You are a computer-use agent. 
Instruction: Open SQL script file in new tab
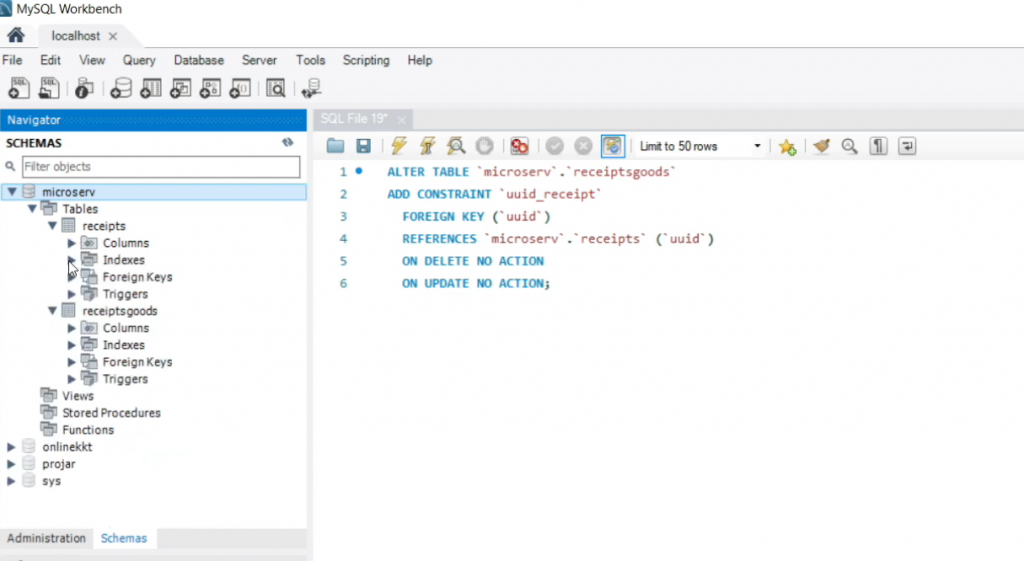tap(49, 88)
